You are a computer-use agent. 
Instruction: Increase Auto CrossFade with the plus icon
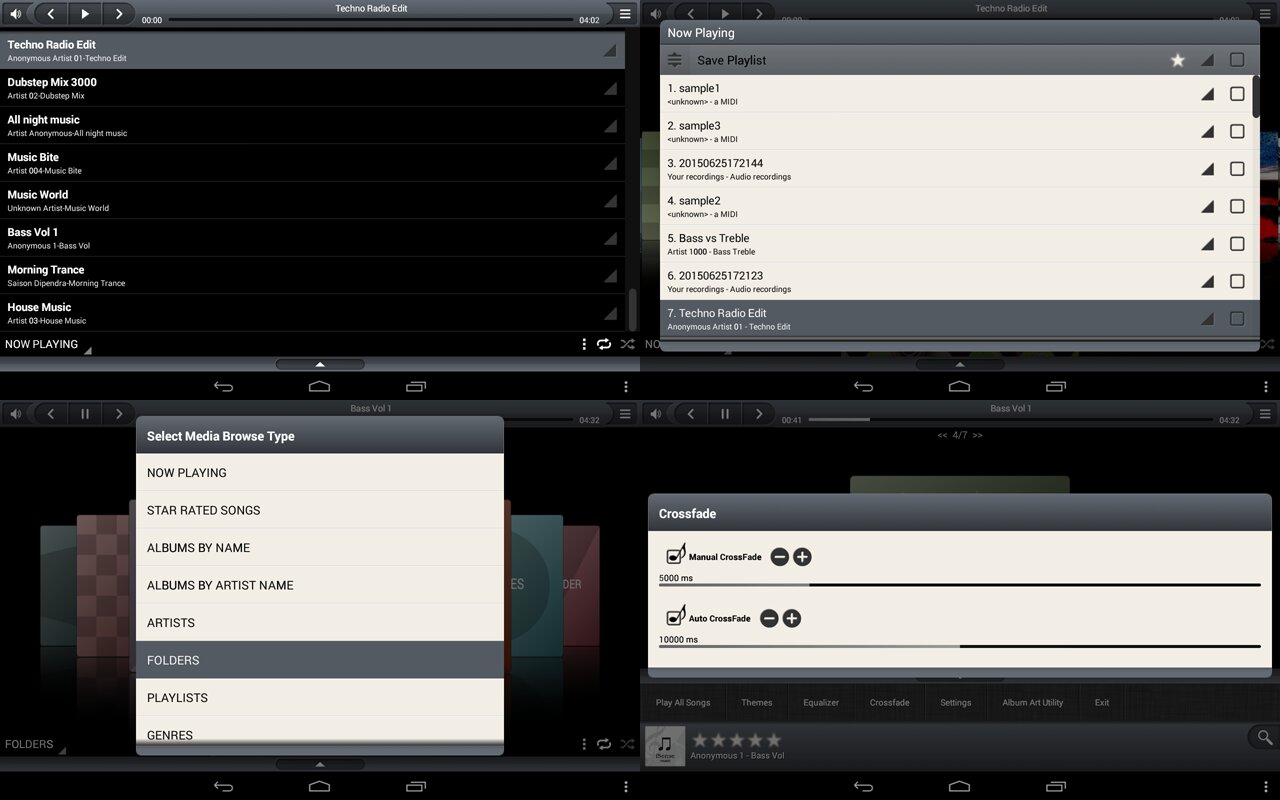point(791,619)
